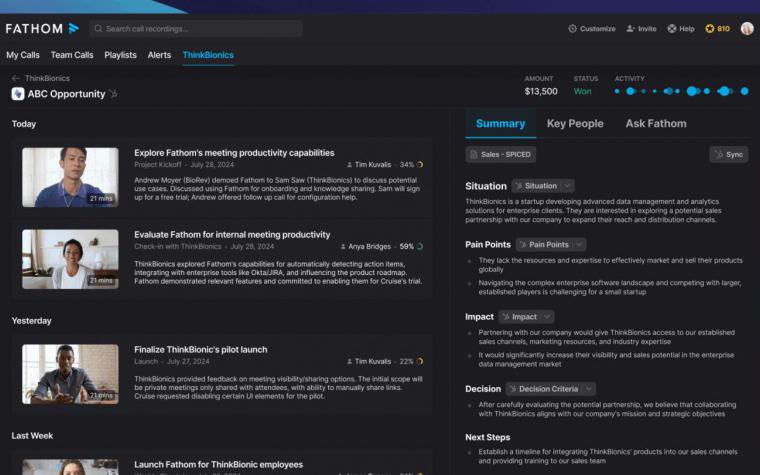
Task: Click person icon beside Tim Kuvalis on Launch call
Action: (349, 362)
